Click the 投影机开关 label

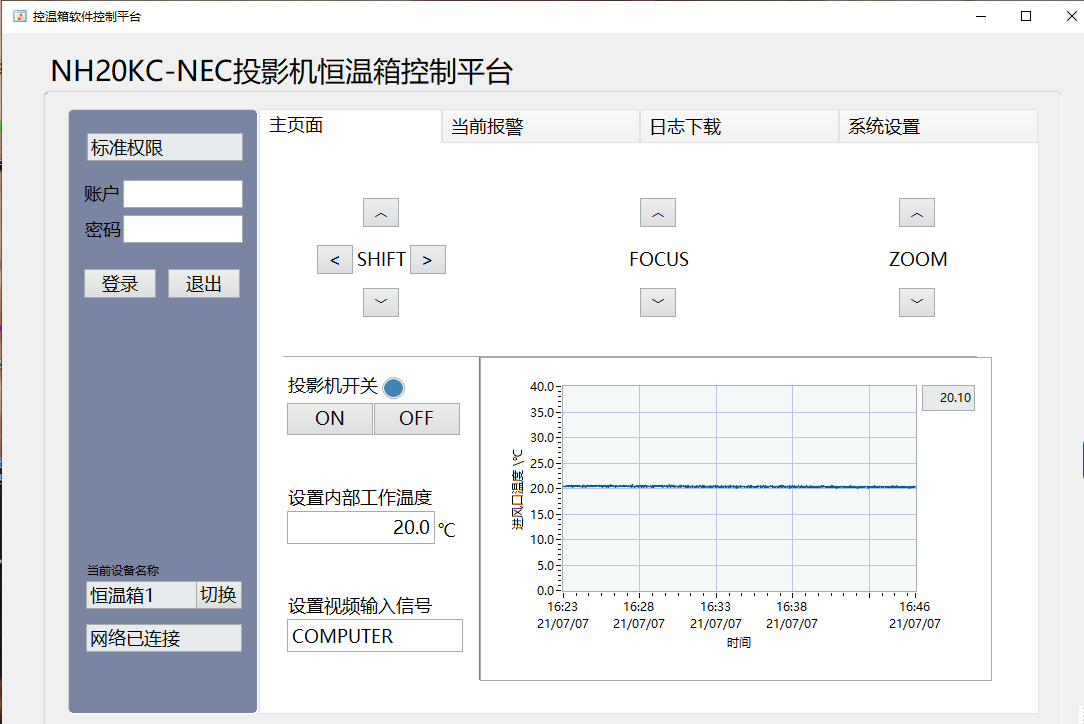(333, 386)
